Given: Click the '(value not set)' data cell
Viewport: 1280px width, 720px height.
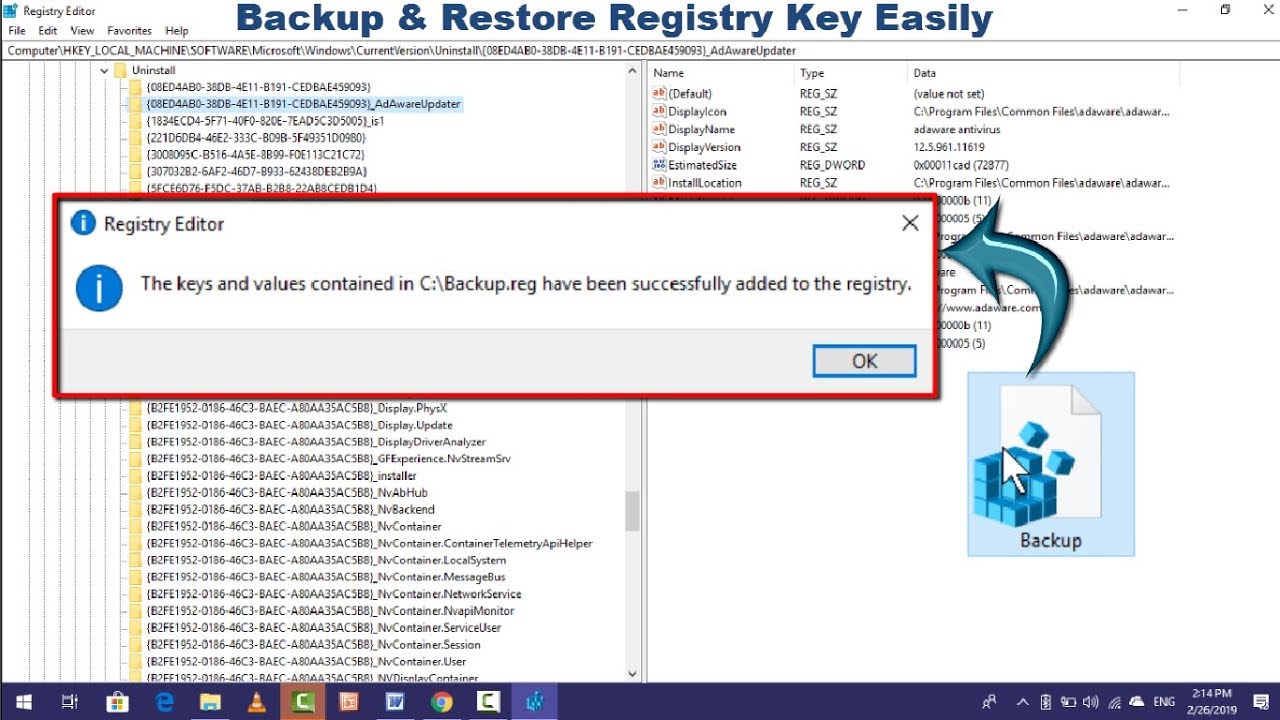Looking at the screenshot, I should [948, 94].
